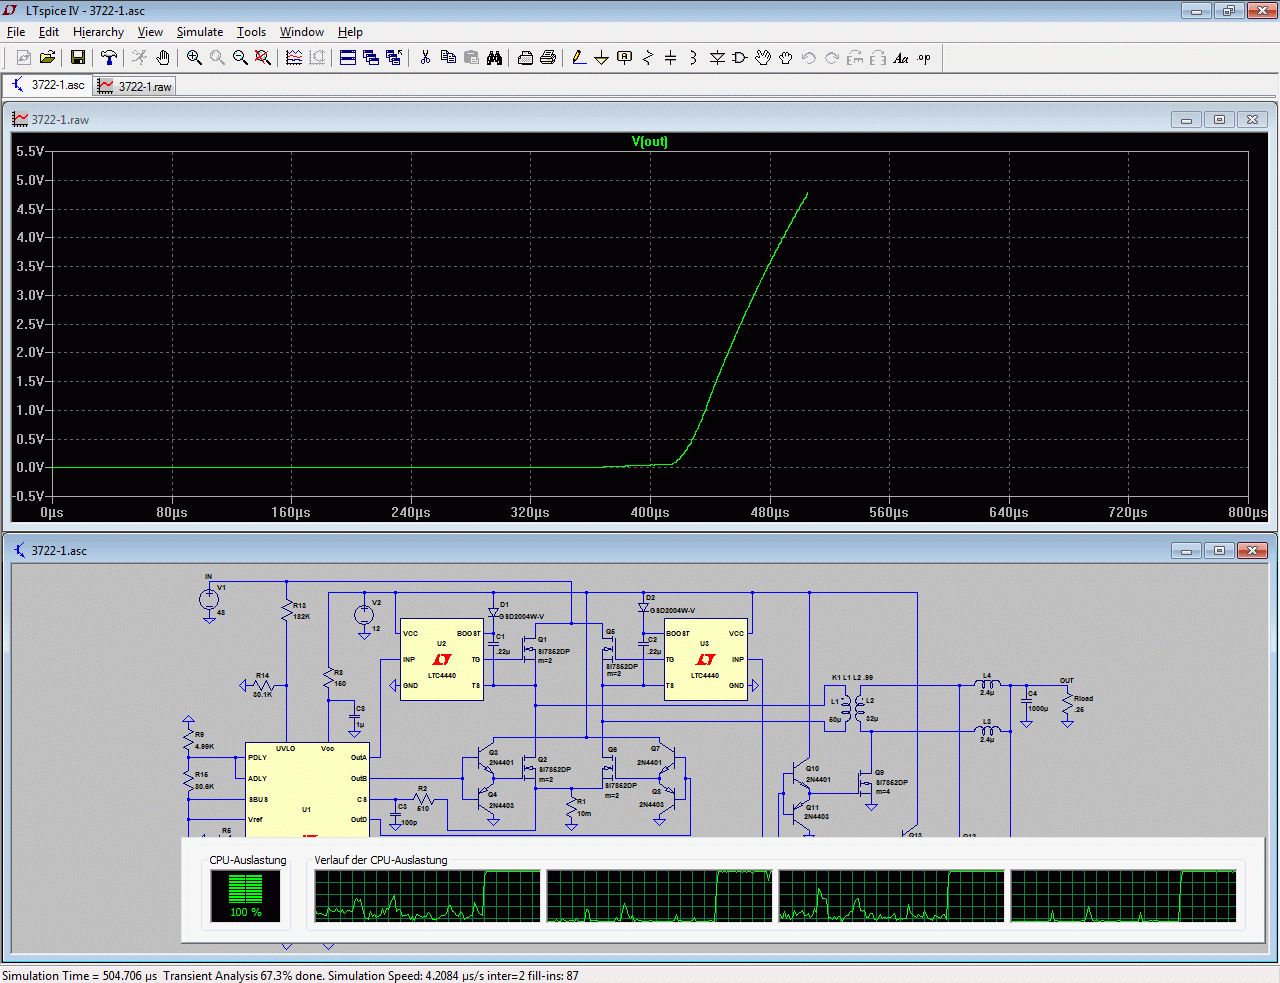Halt the simulation with the hand icon
The height and width of the screenshot is (983, 1280).
point(163,58)
